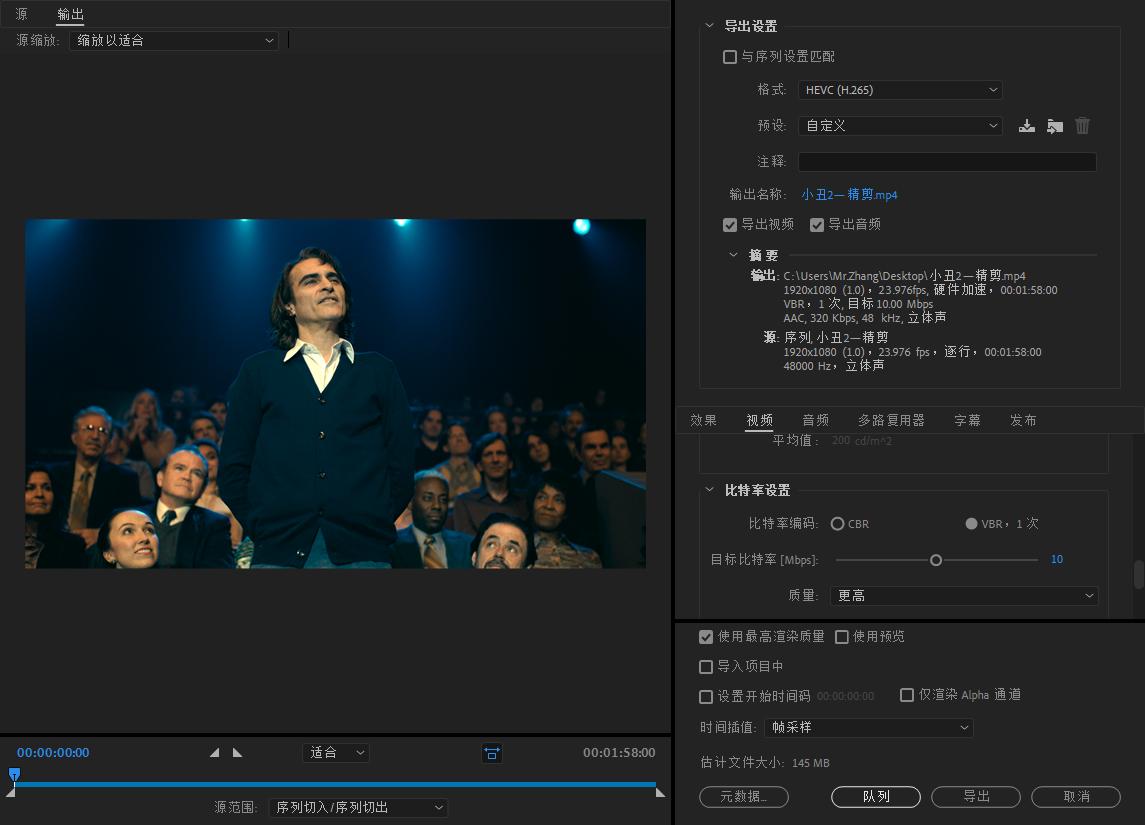
Task: Import a preset using the folder icon
Action: 1054,126
